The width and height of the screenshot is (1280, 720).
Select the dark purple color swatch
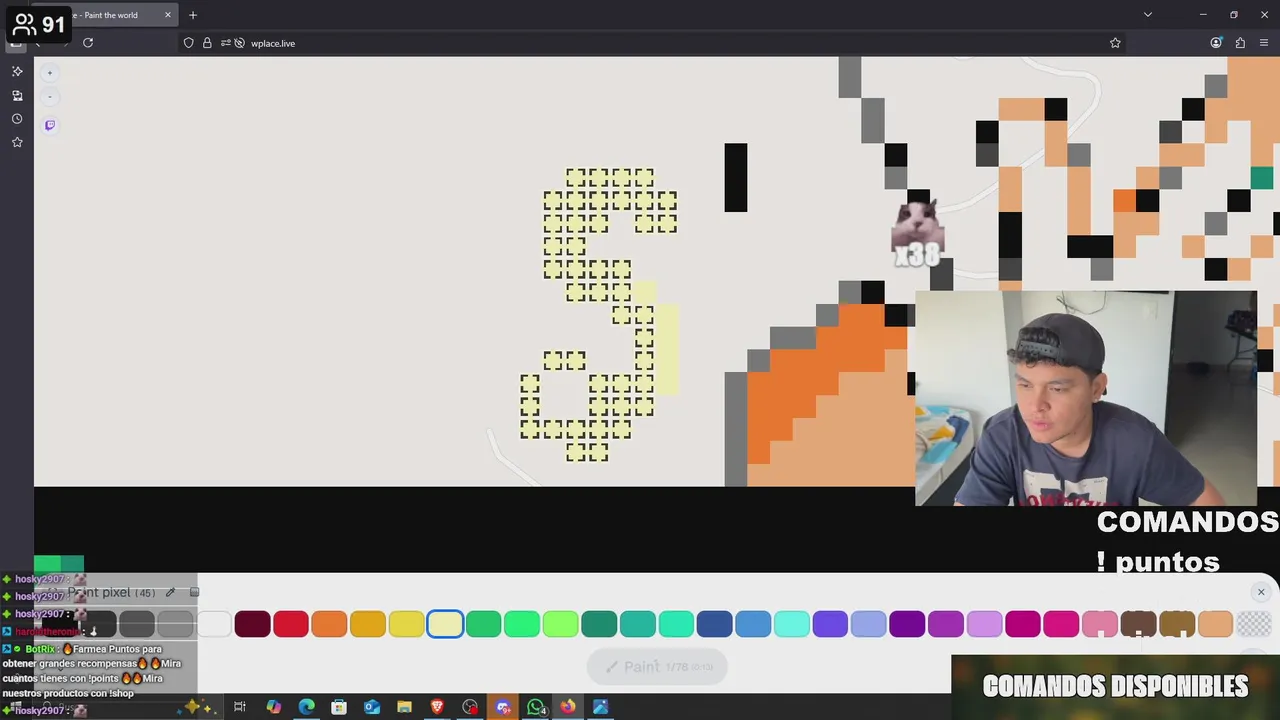(x=907, y=624)
